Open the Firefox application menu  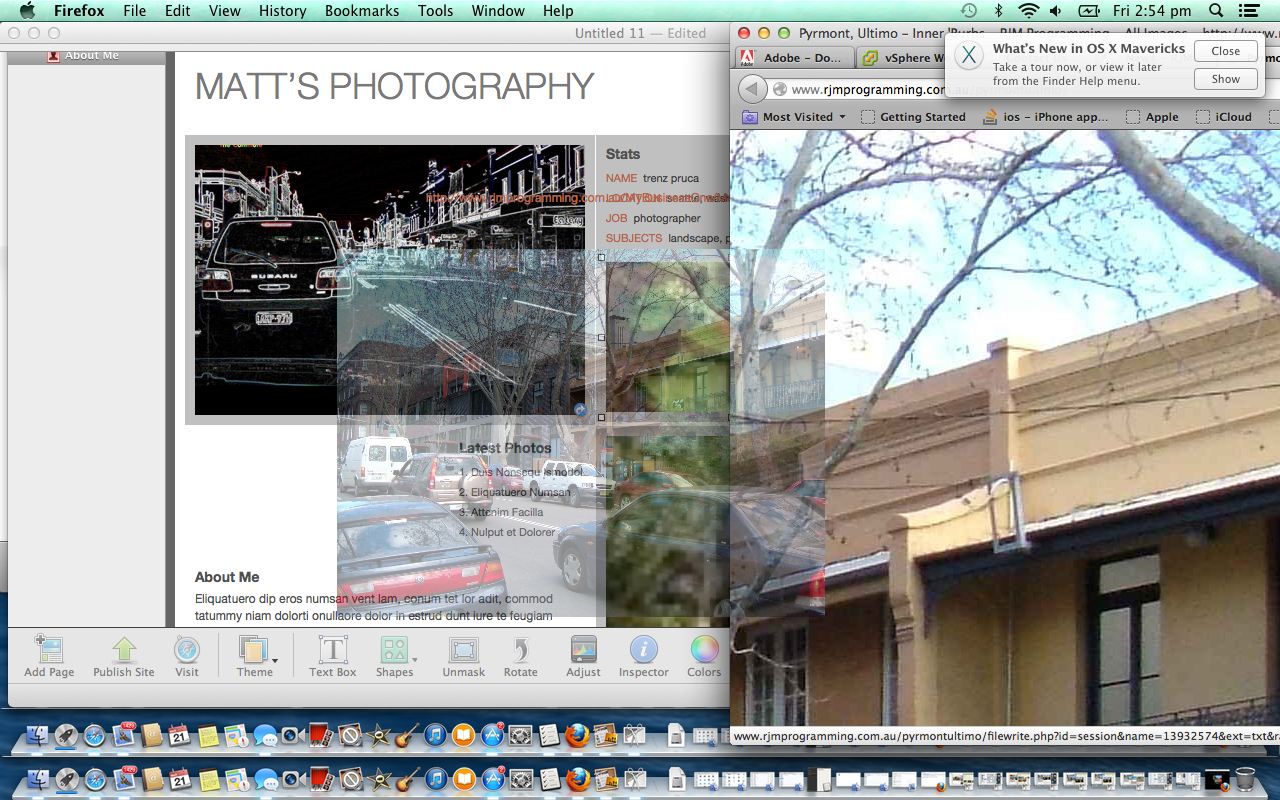79,11
